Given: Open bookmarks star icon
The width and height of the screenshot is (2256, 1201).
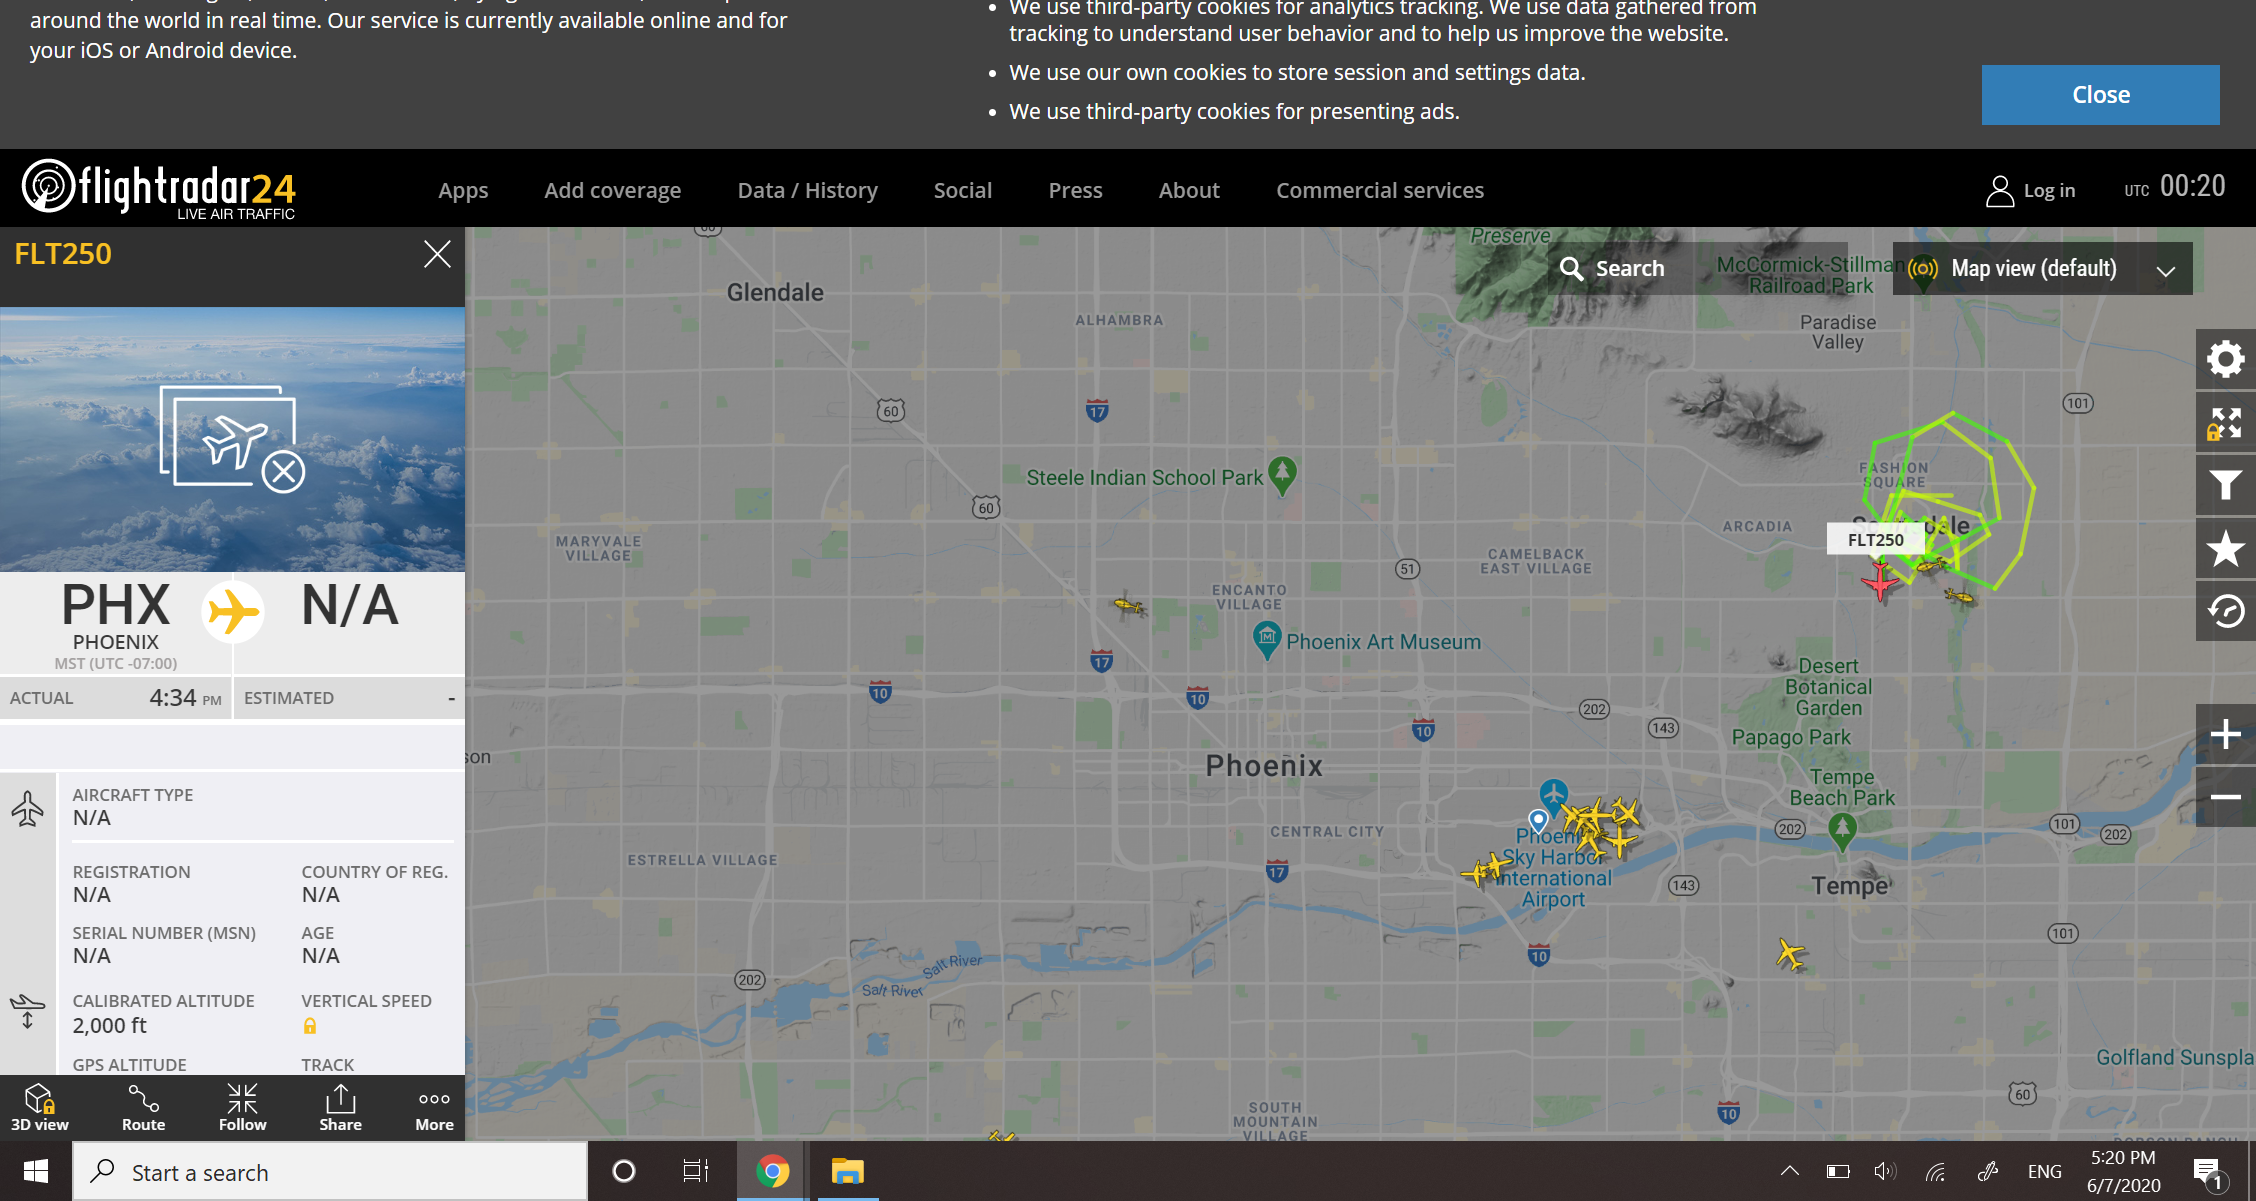Looking at the screenshot, I should [2225, 549].
